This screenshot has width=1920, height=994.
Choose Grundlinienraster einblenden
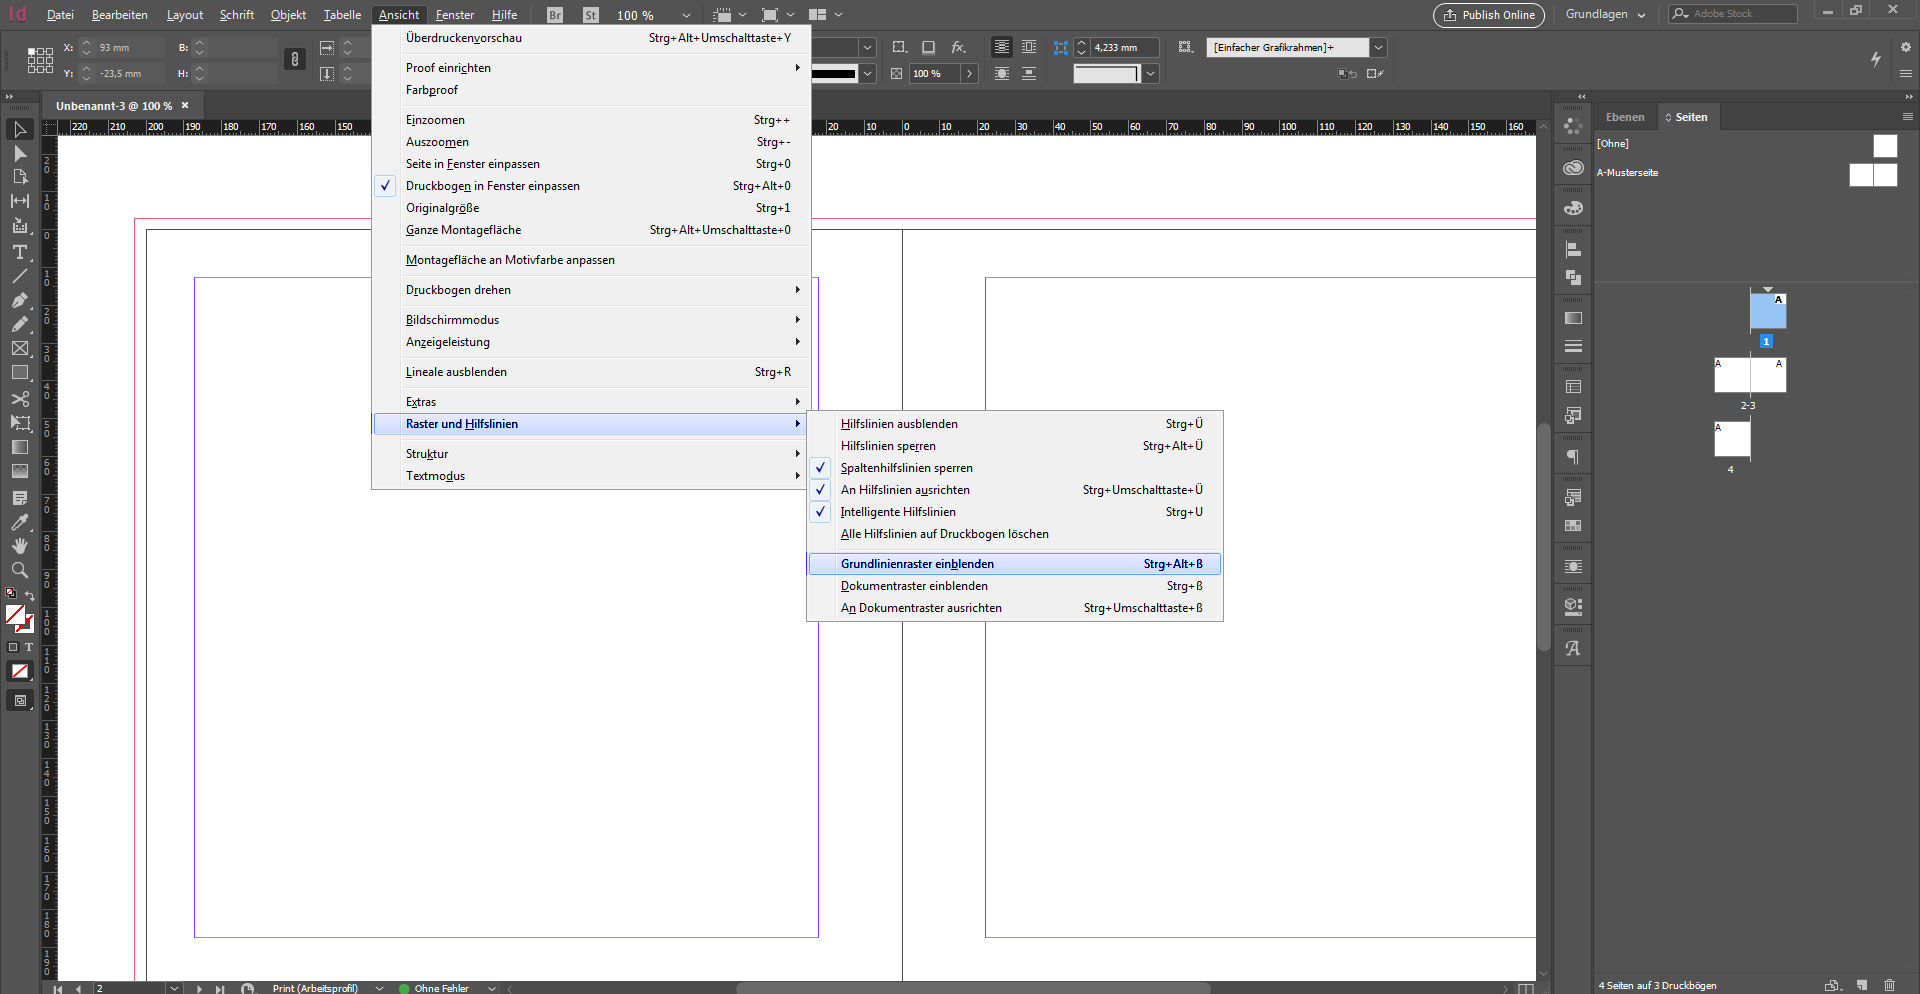(x=917, y=564)
